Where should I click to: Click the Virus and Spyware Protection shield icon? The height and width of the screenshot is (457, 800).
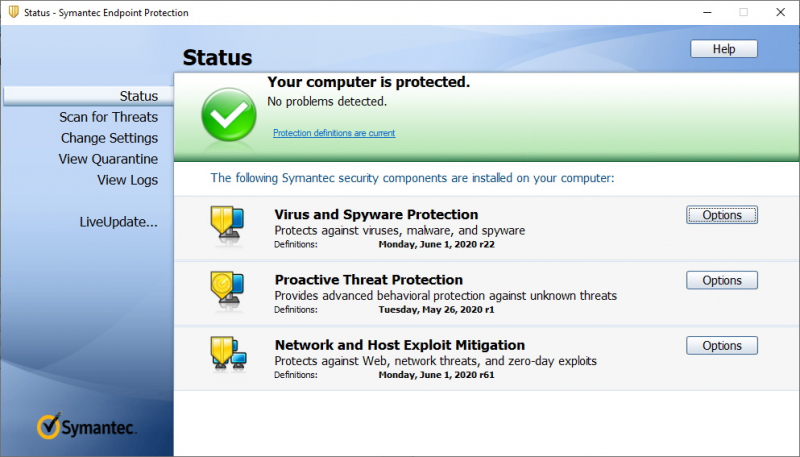point(227,224)
